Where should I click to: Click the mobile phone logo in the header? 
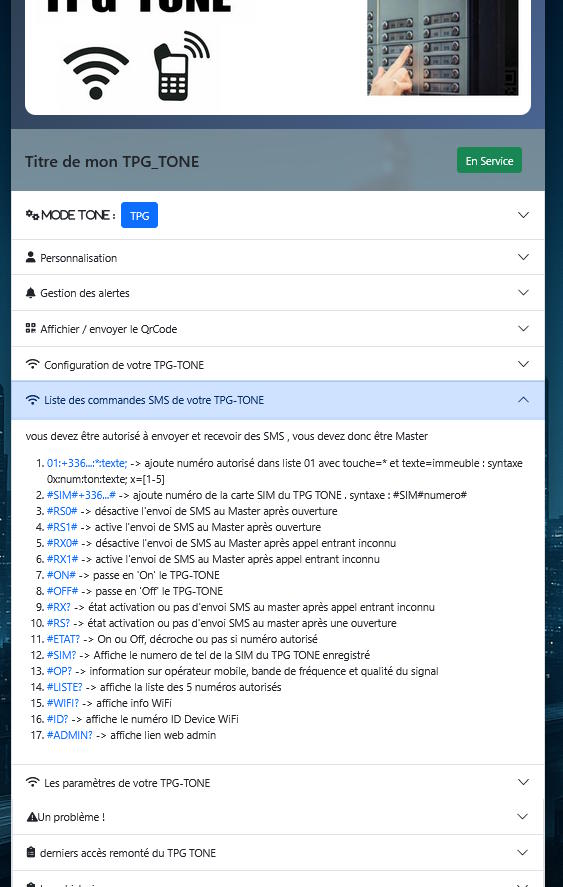tap(181, 66)
